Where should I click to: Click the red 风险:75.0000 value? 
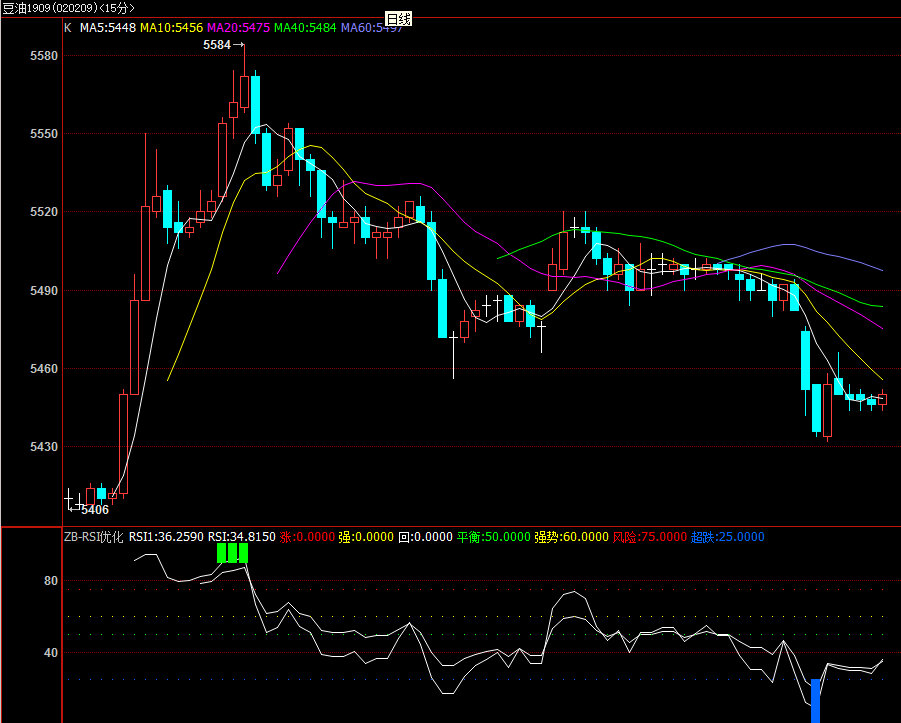[x=650, y=537]
